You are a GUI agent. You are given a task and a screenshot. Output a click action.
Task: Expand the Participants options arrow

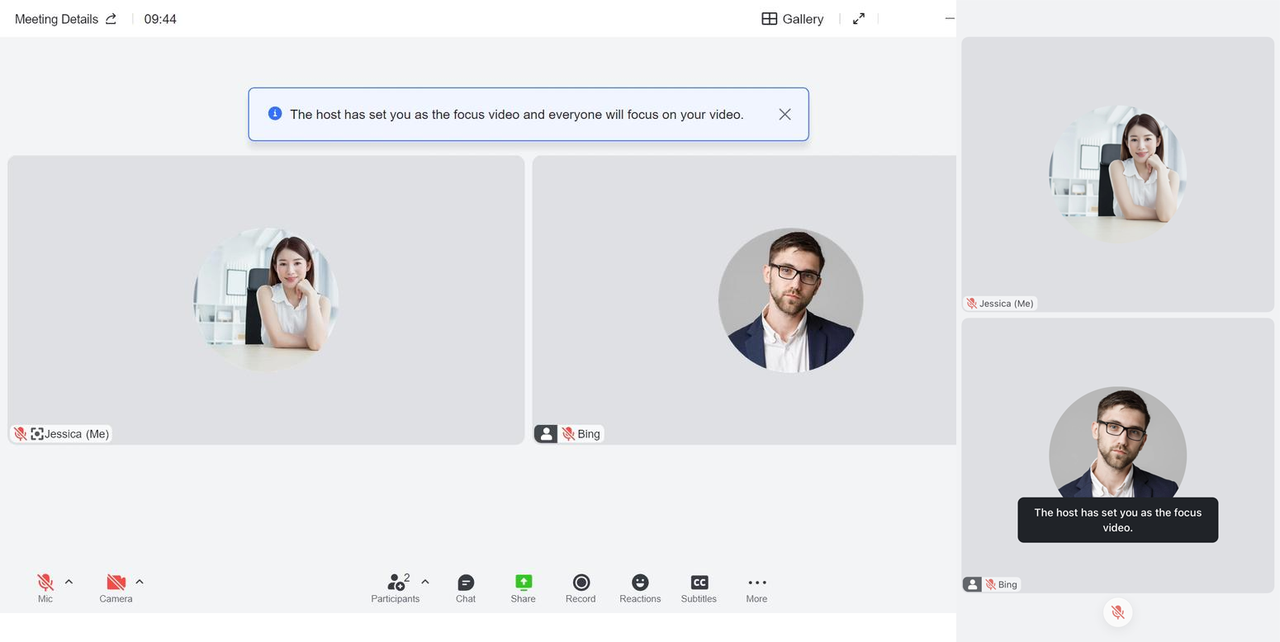tap(425, 581)
